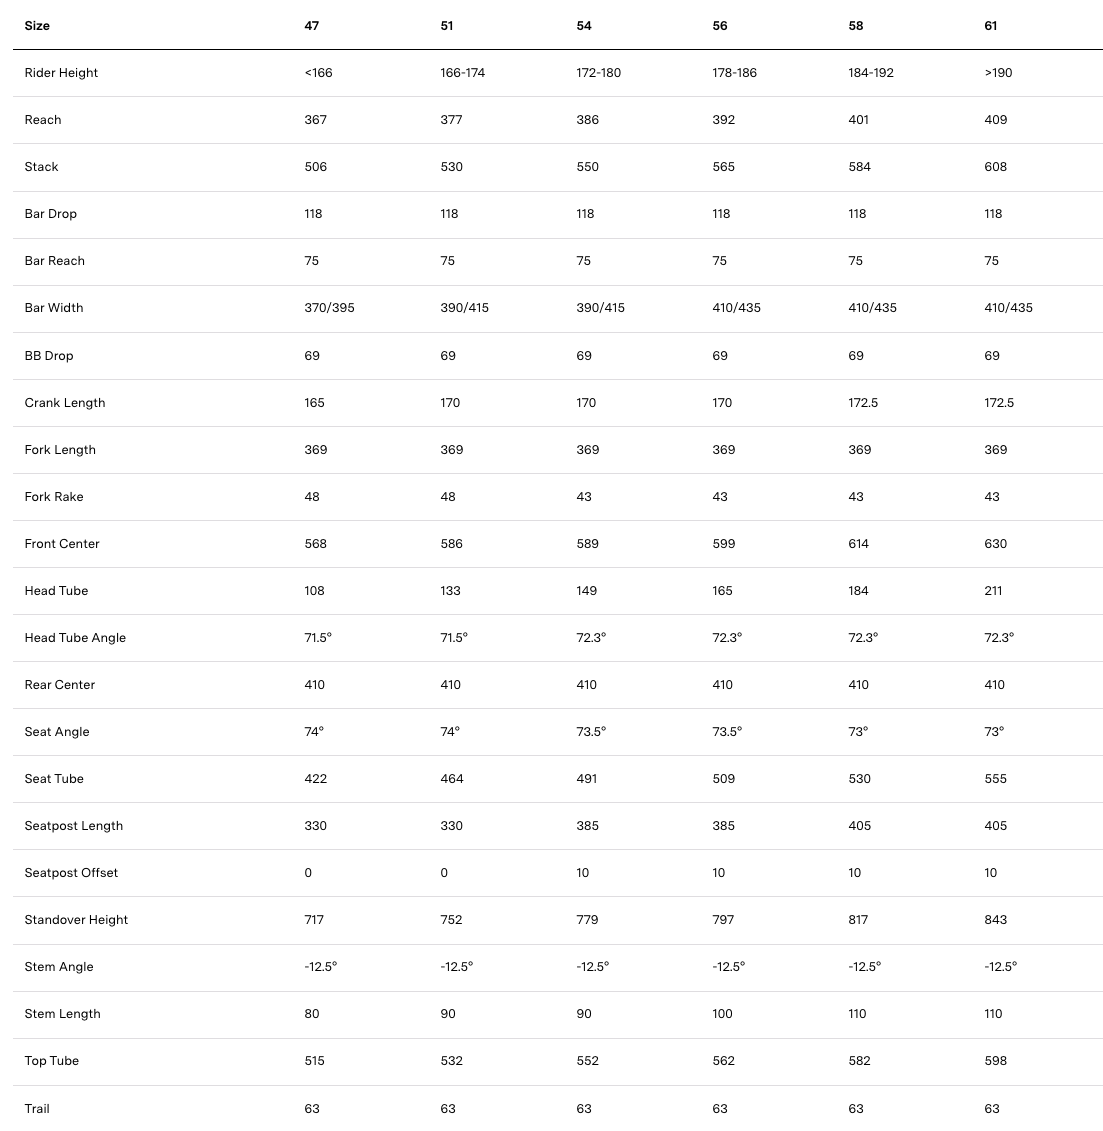Screen dimensions: 1103x1131
Task: Click the Stack row label
Action: (x=42, y=167)
